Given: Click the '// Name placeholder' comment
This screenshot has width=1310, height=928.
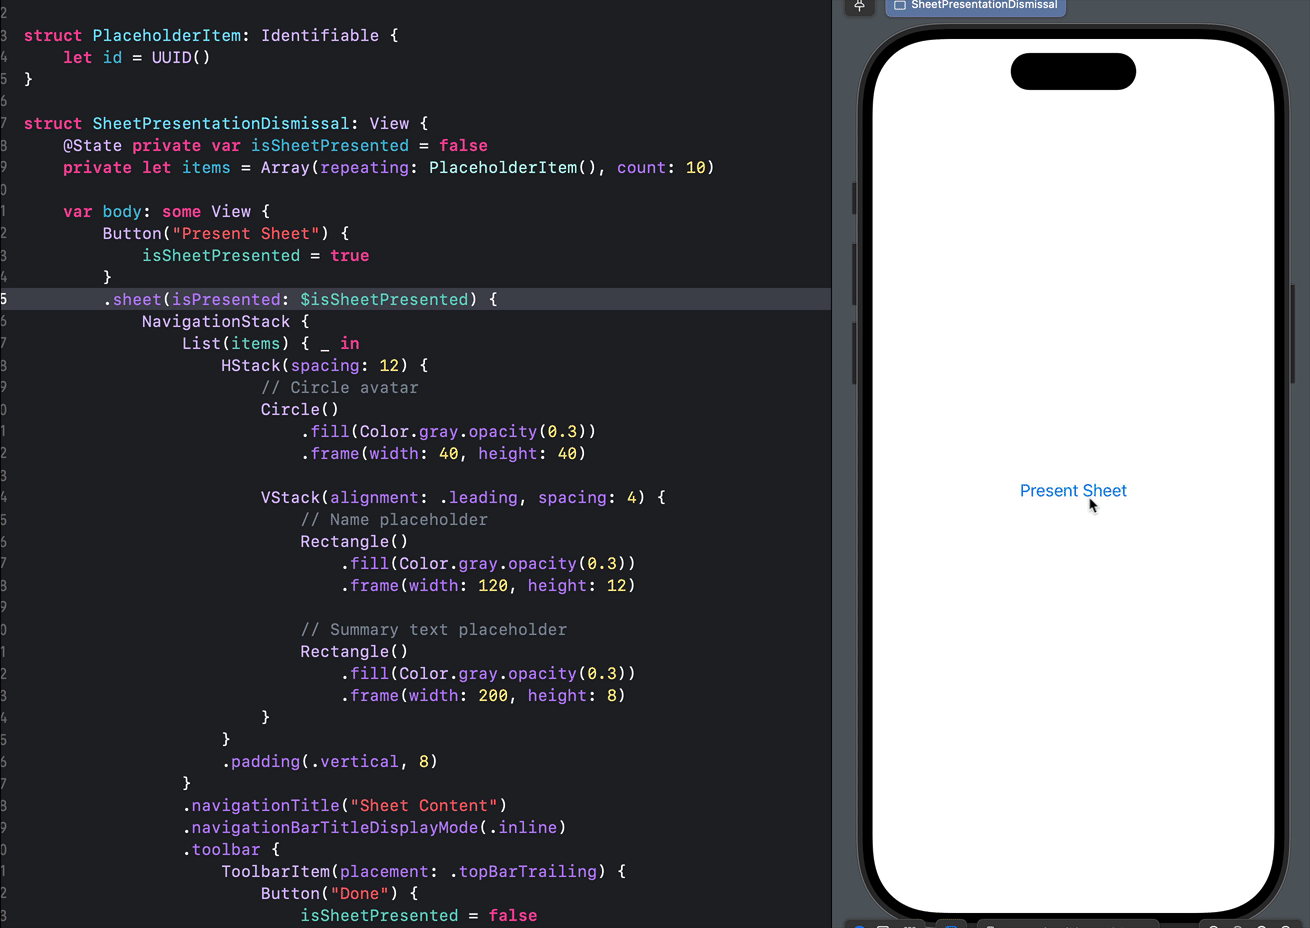Looking at the screenshot, I should (x=394, y=519).
